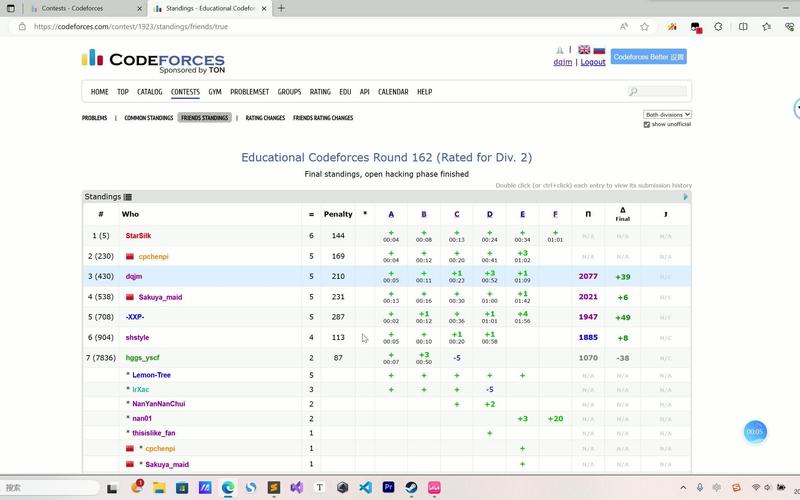
Task: Expand the system tray hidden icons chevron
Action: click(683, 488)
